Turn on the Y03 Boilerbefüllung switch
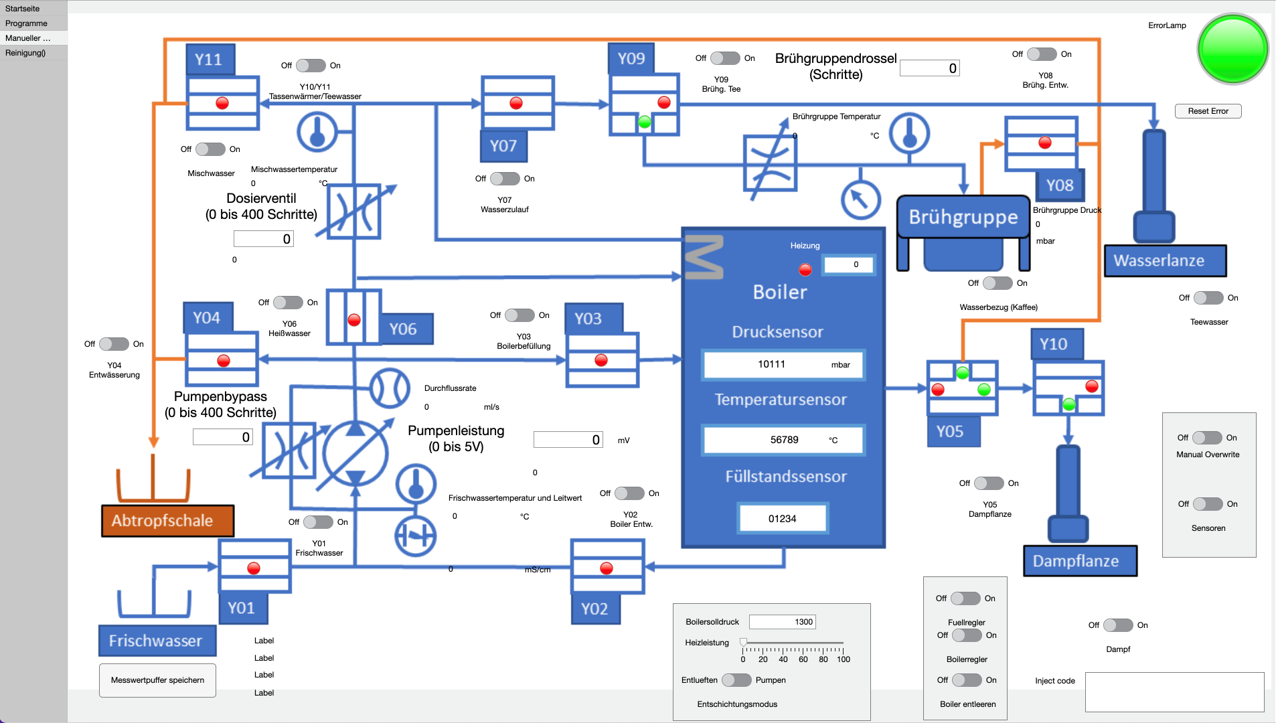 pyautogui.click(x=519, y=315)
